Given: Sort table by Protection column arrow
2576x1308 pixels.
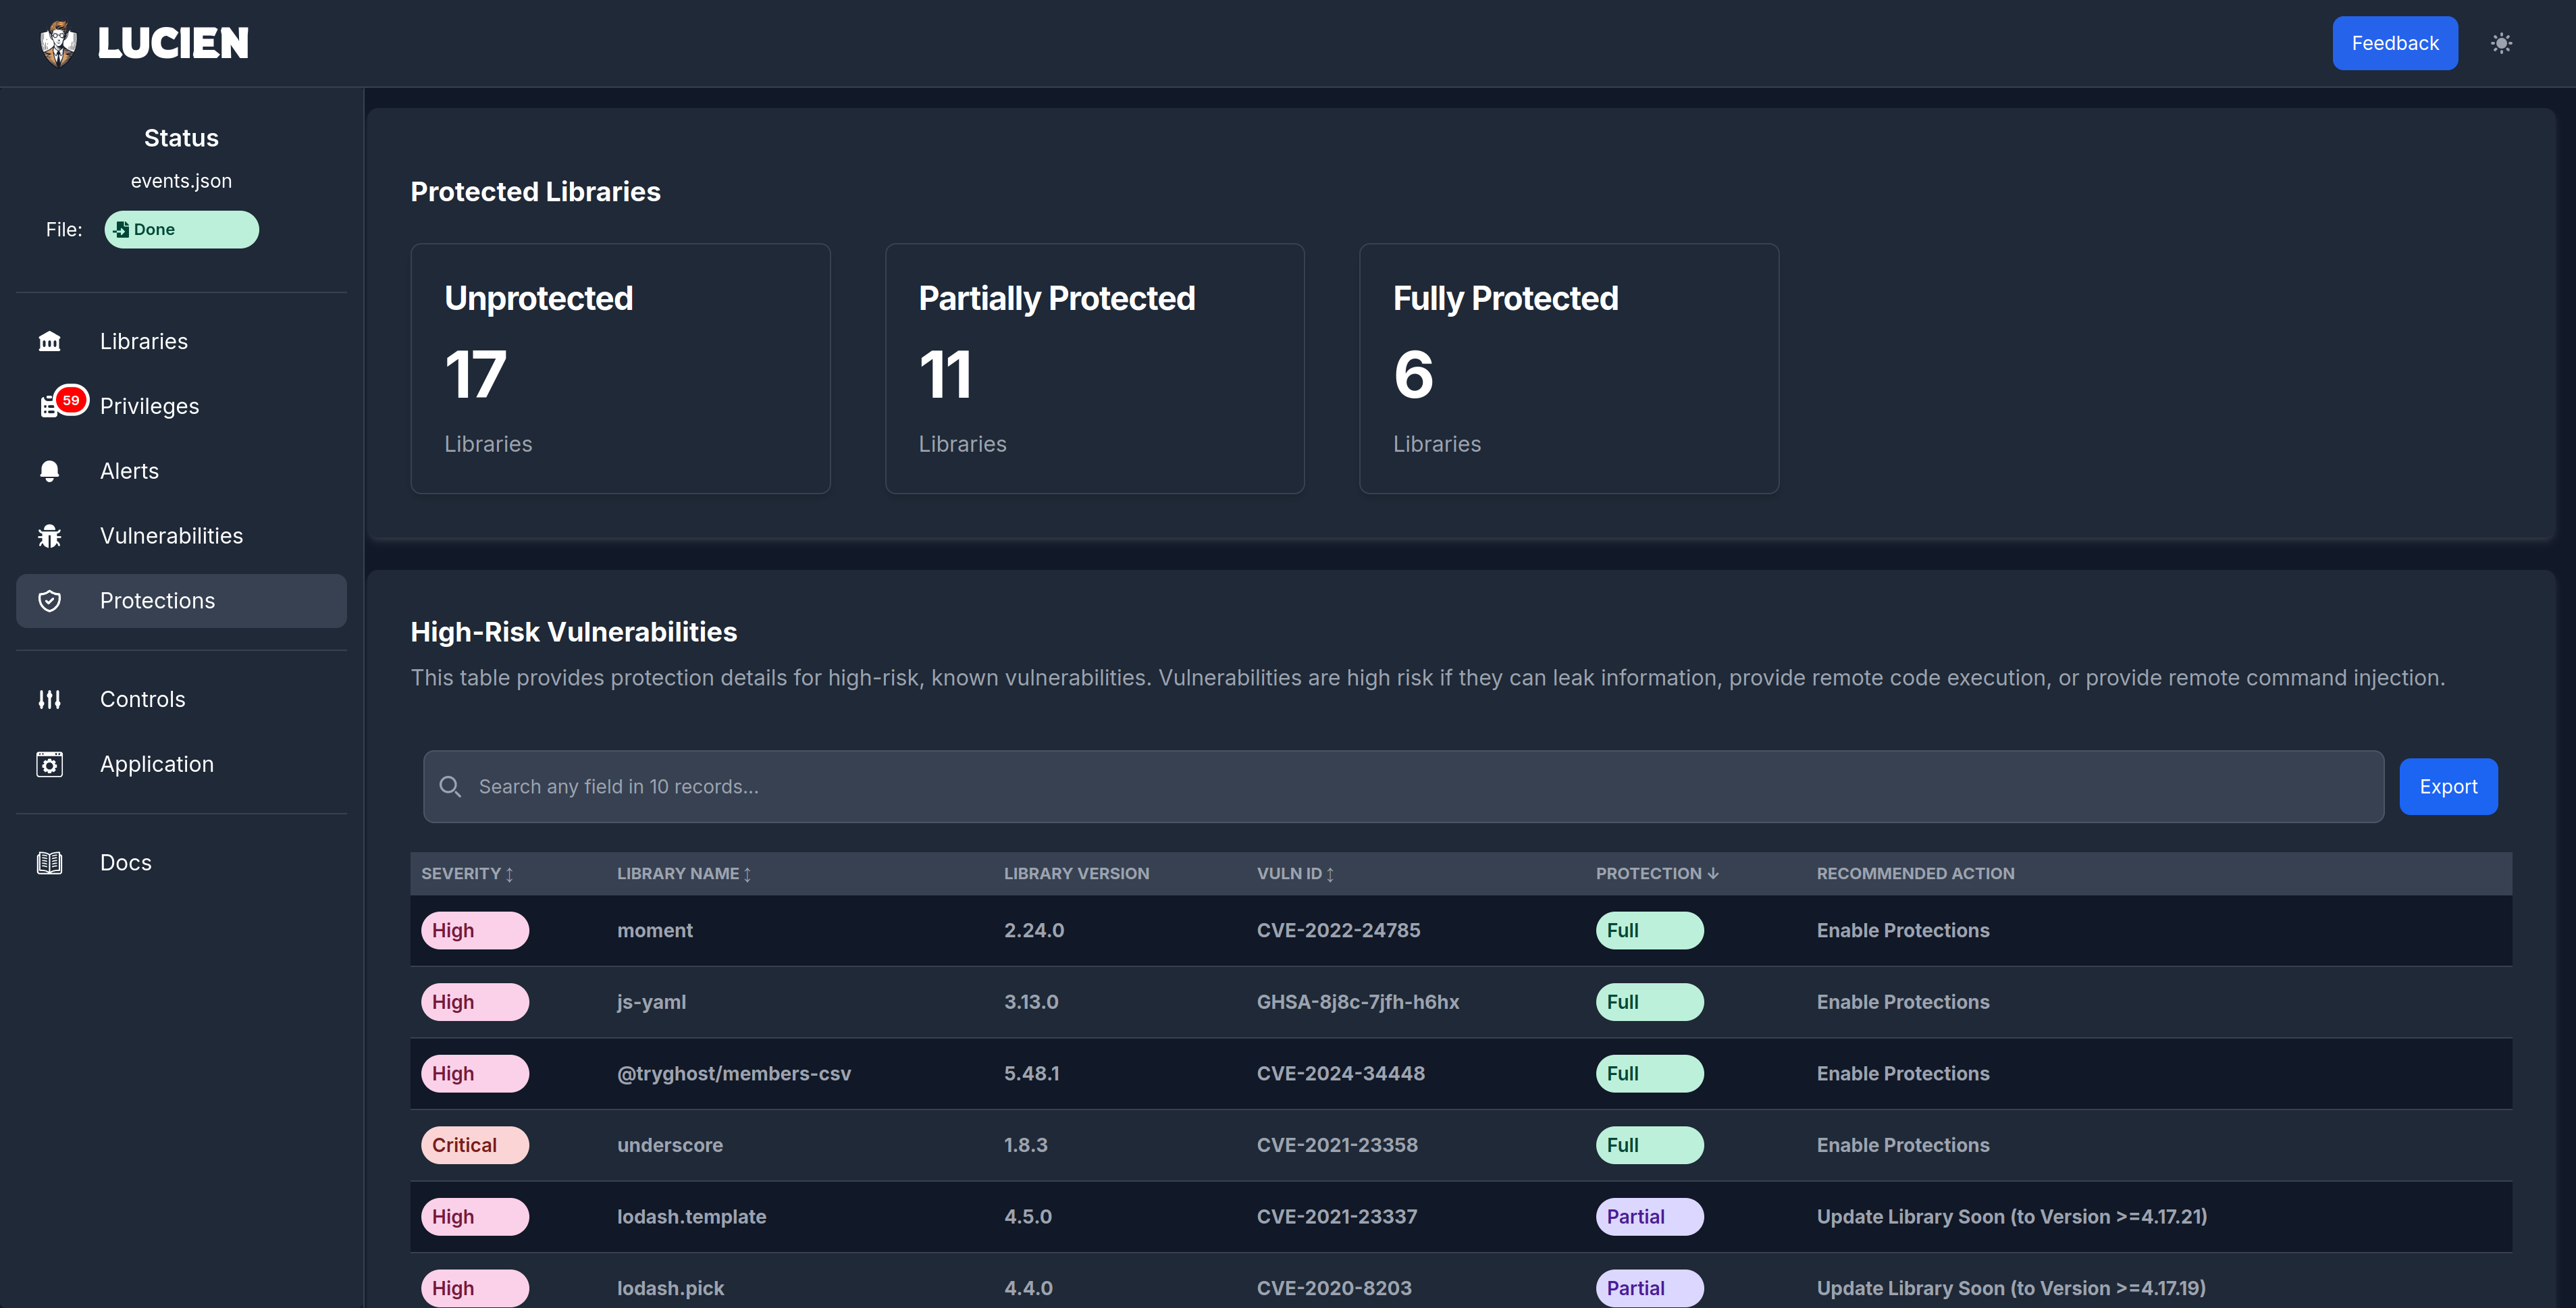Looking at the screenshot, I should coord(1712,873).
